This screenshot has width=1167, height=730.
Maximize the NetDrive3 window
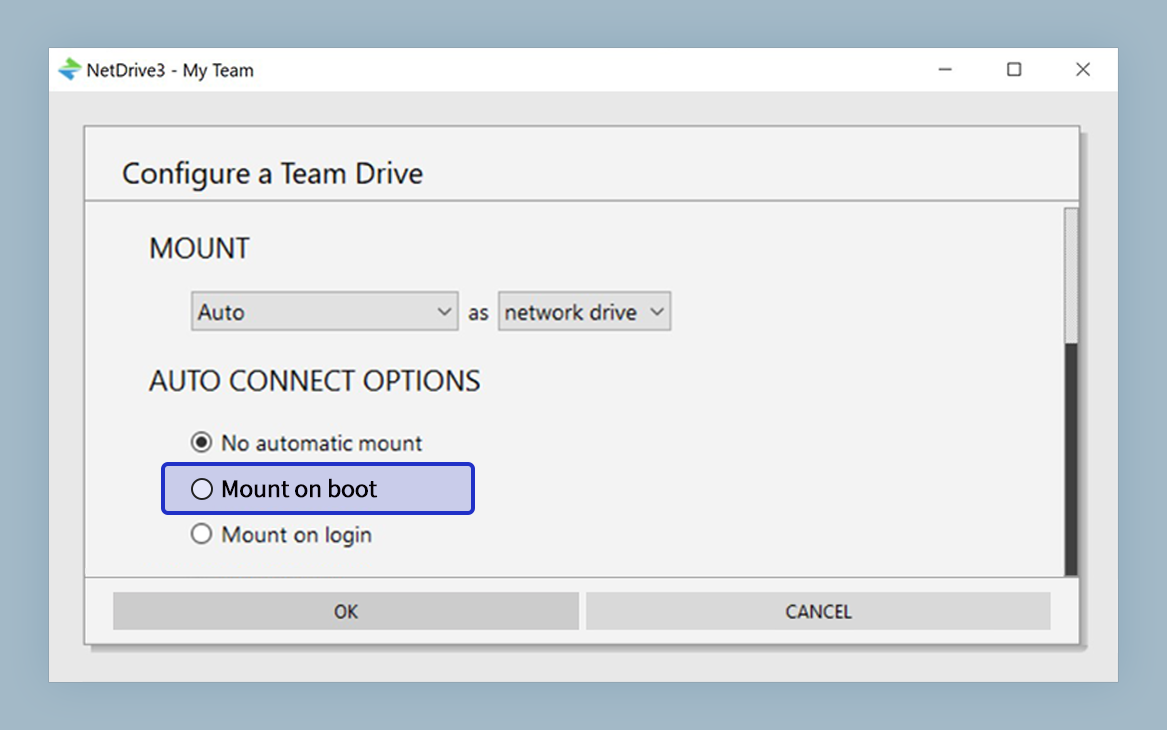click(1014, 70)
